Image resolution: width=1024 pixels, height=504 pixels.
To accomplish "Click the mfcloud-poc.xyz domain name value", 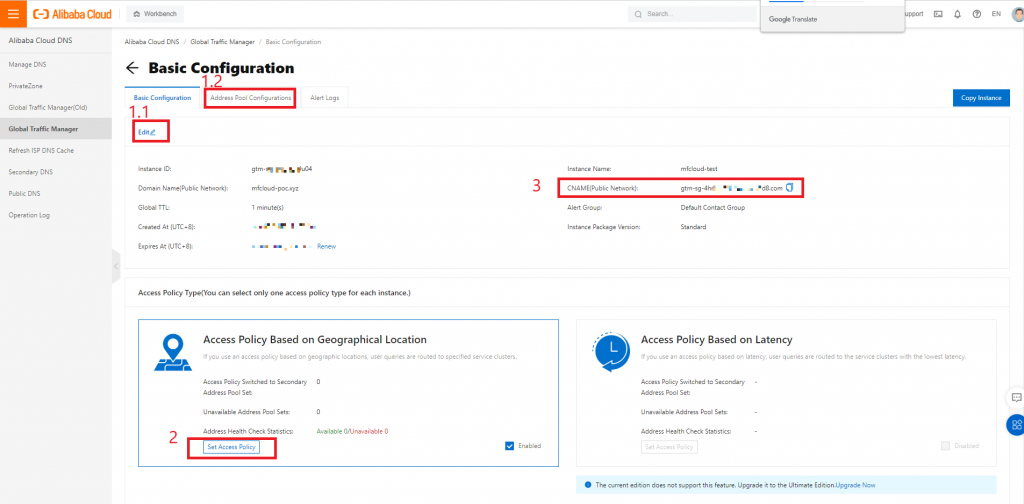I will pos(275,188).
